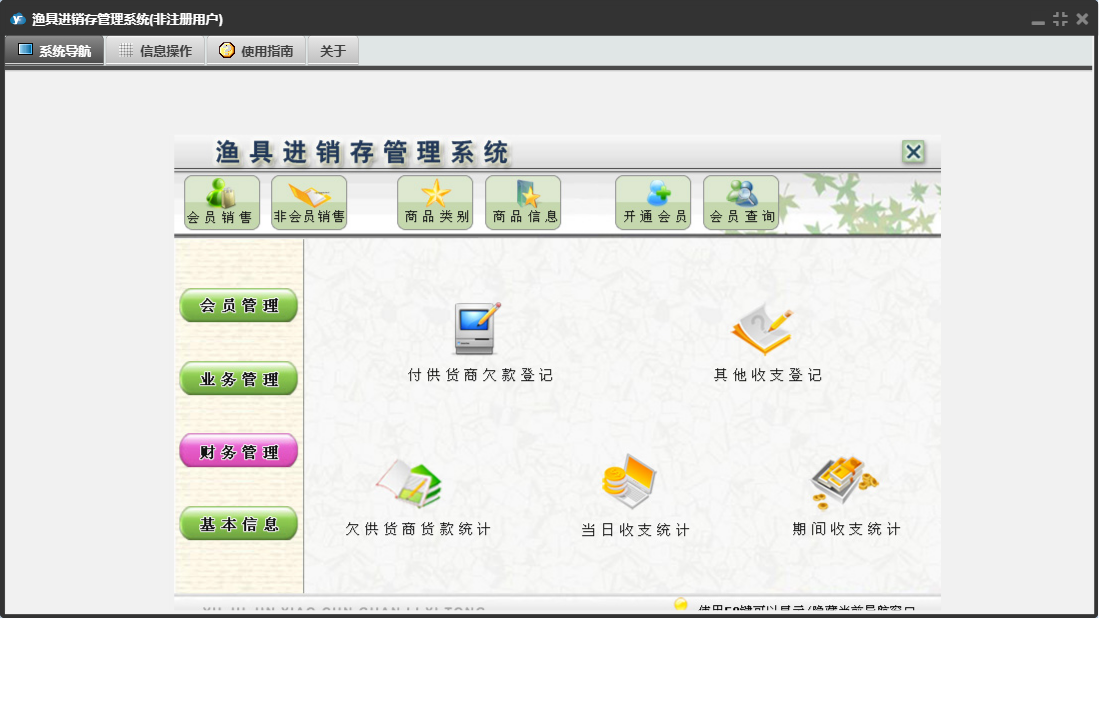Select 会员管理 sidebar button

tap(239, 305)
